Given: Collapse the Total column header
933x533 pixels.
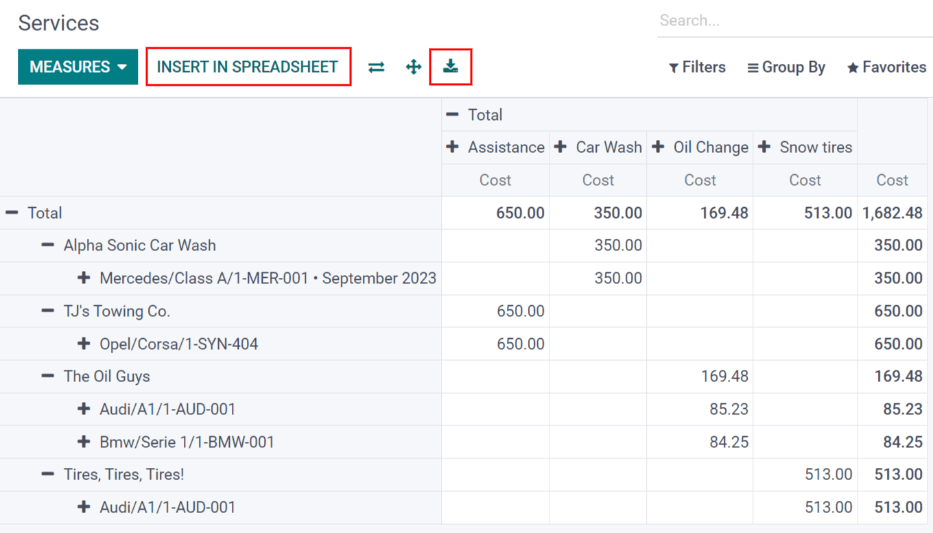Looking at the screenshot, I should (x=475, y=115).
